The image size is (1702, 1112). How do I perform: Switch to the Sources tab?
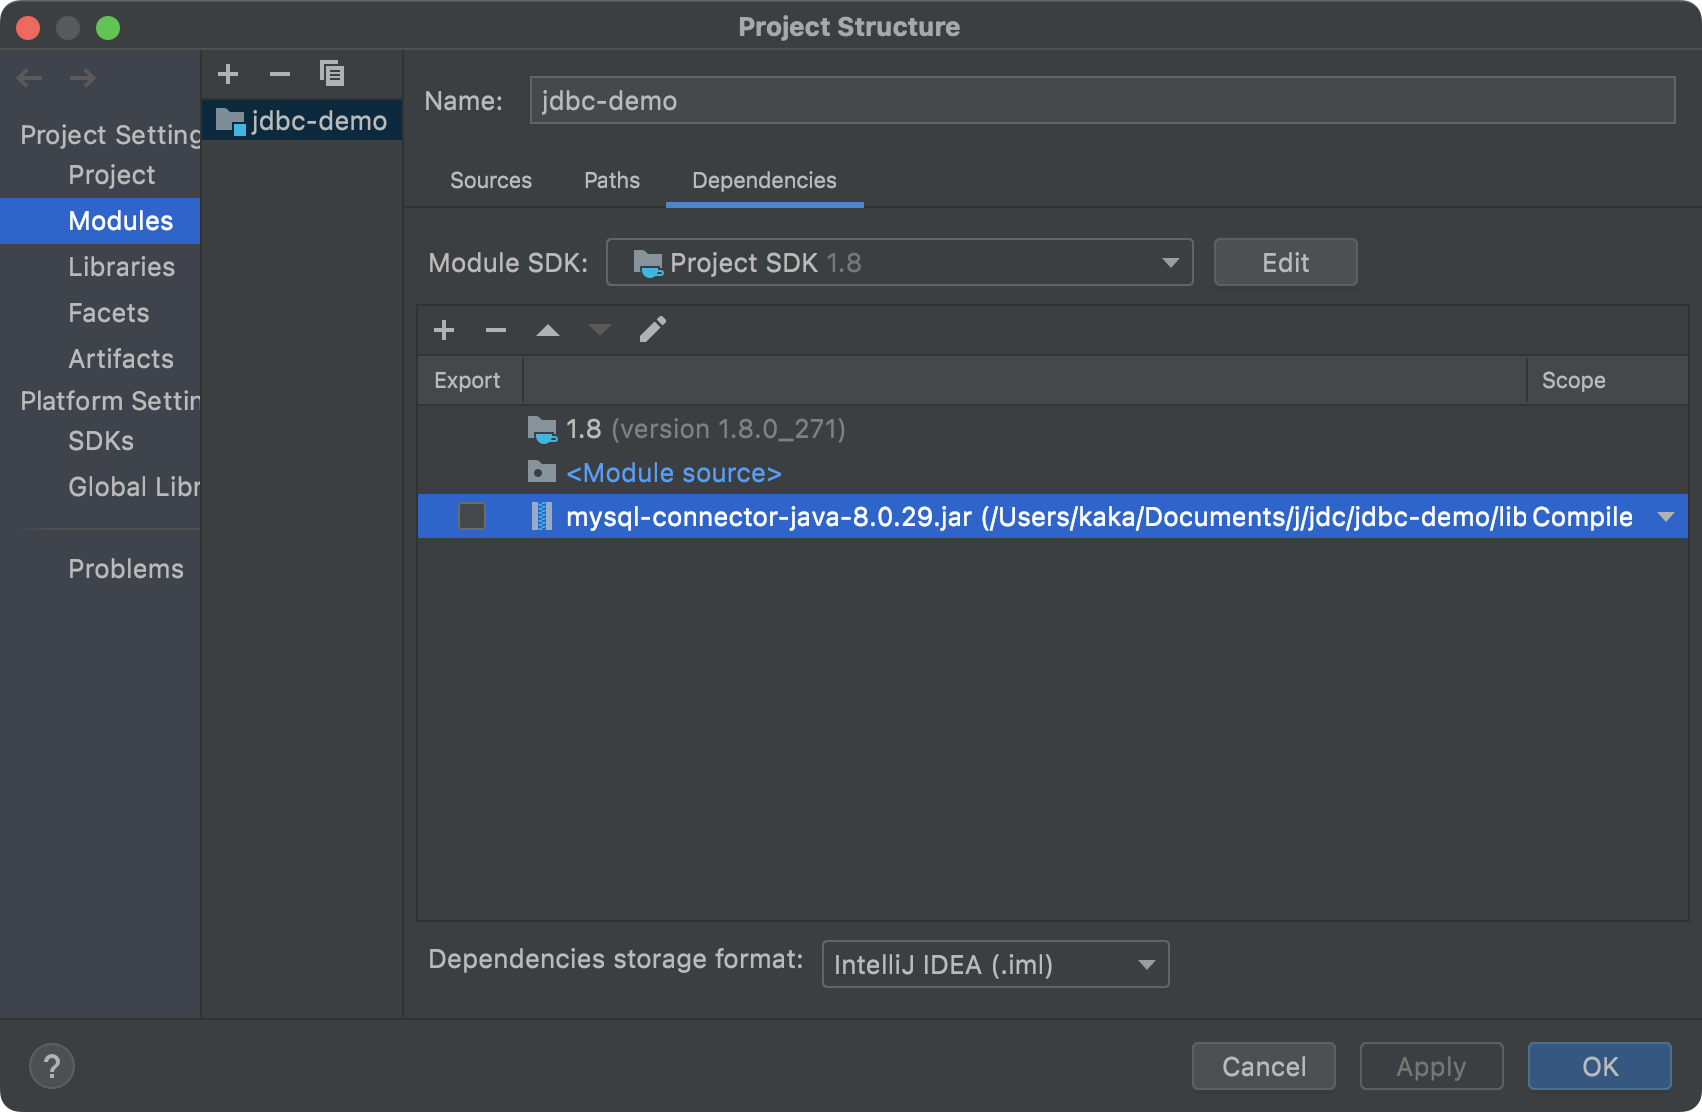[491, 181]
